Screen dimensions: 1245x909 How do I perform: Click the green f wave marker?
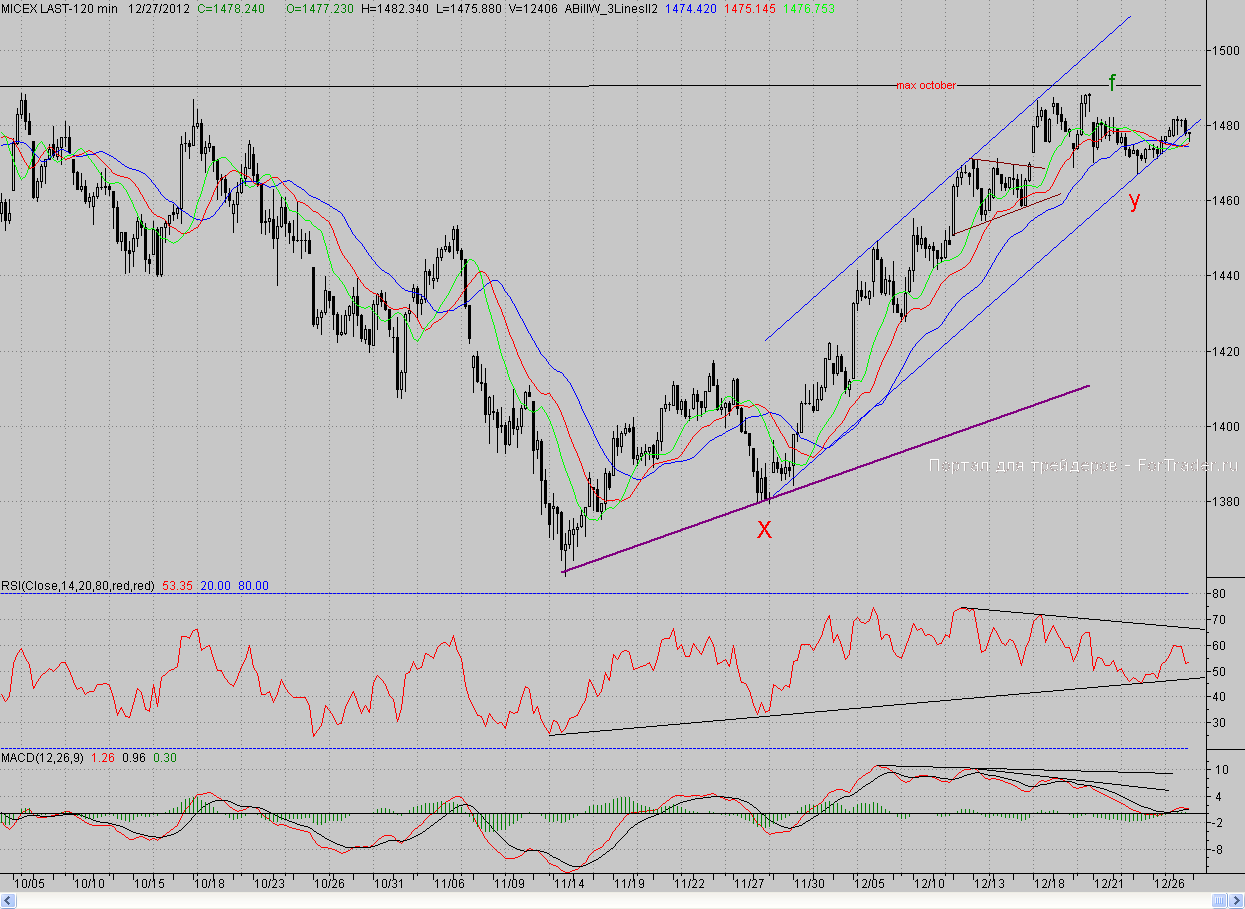coord(1111,81)
